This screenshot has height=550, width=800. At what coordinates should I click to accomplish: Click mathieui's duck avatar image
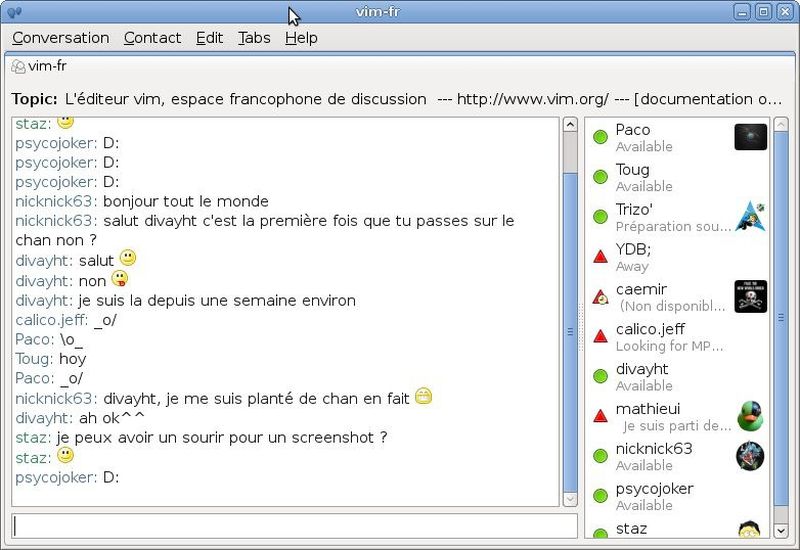749,416
